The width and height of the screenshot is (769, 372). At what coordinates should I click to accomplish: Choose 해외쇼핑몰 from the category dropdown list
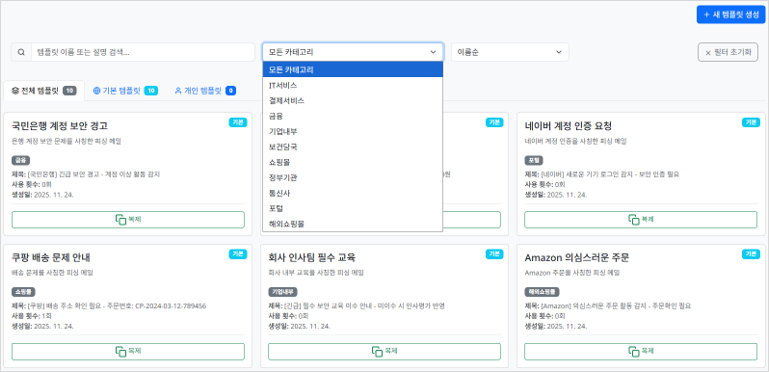pyautogui.click(x=353, y=224)
